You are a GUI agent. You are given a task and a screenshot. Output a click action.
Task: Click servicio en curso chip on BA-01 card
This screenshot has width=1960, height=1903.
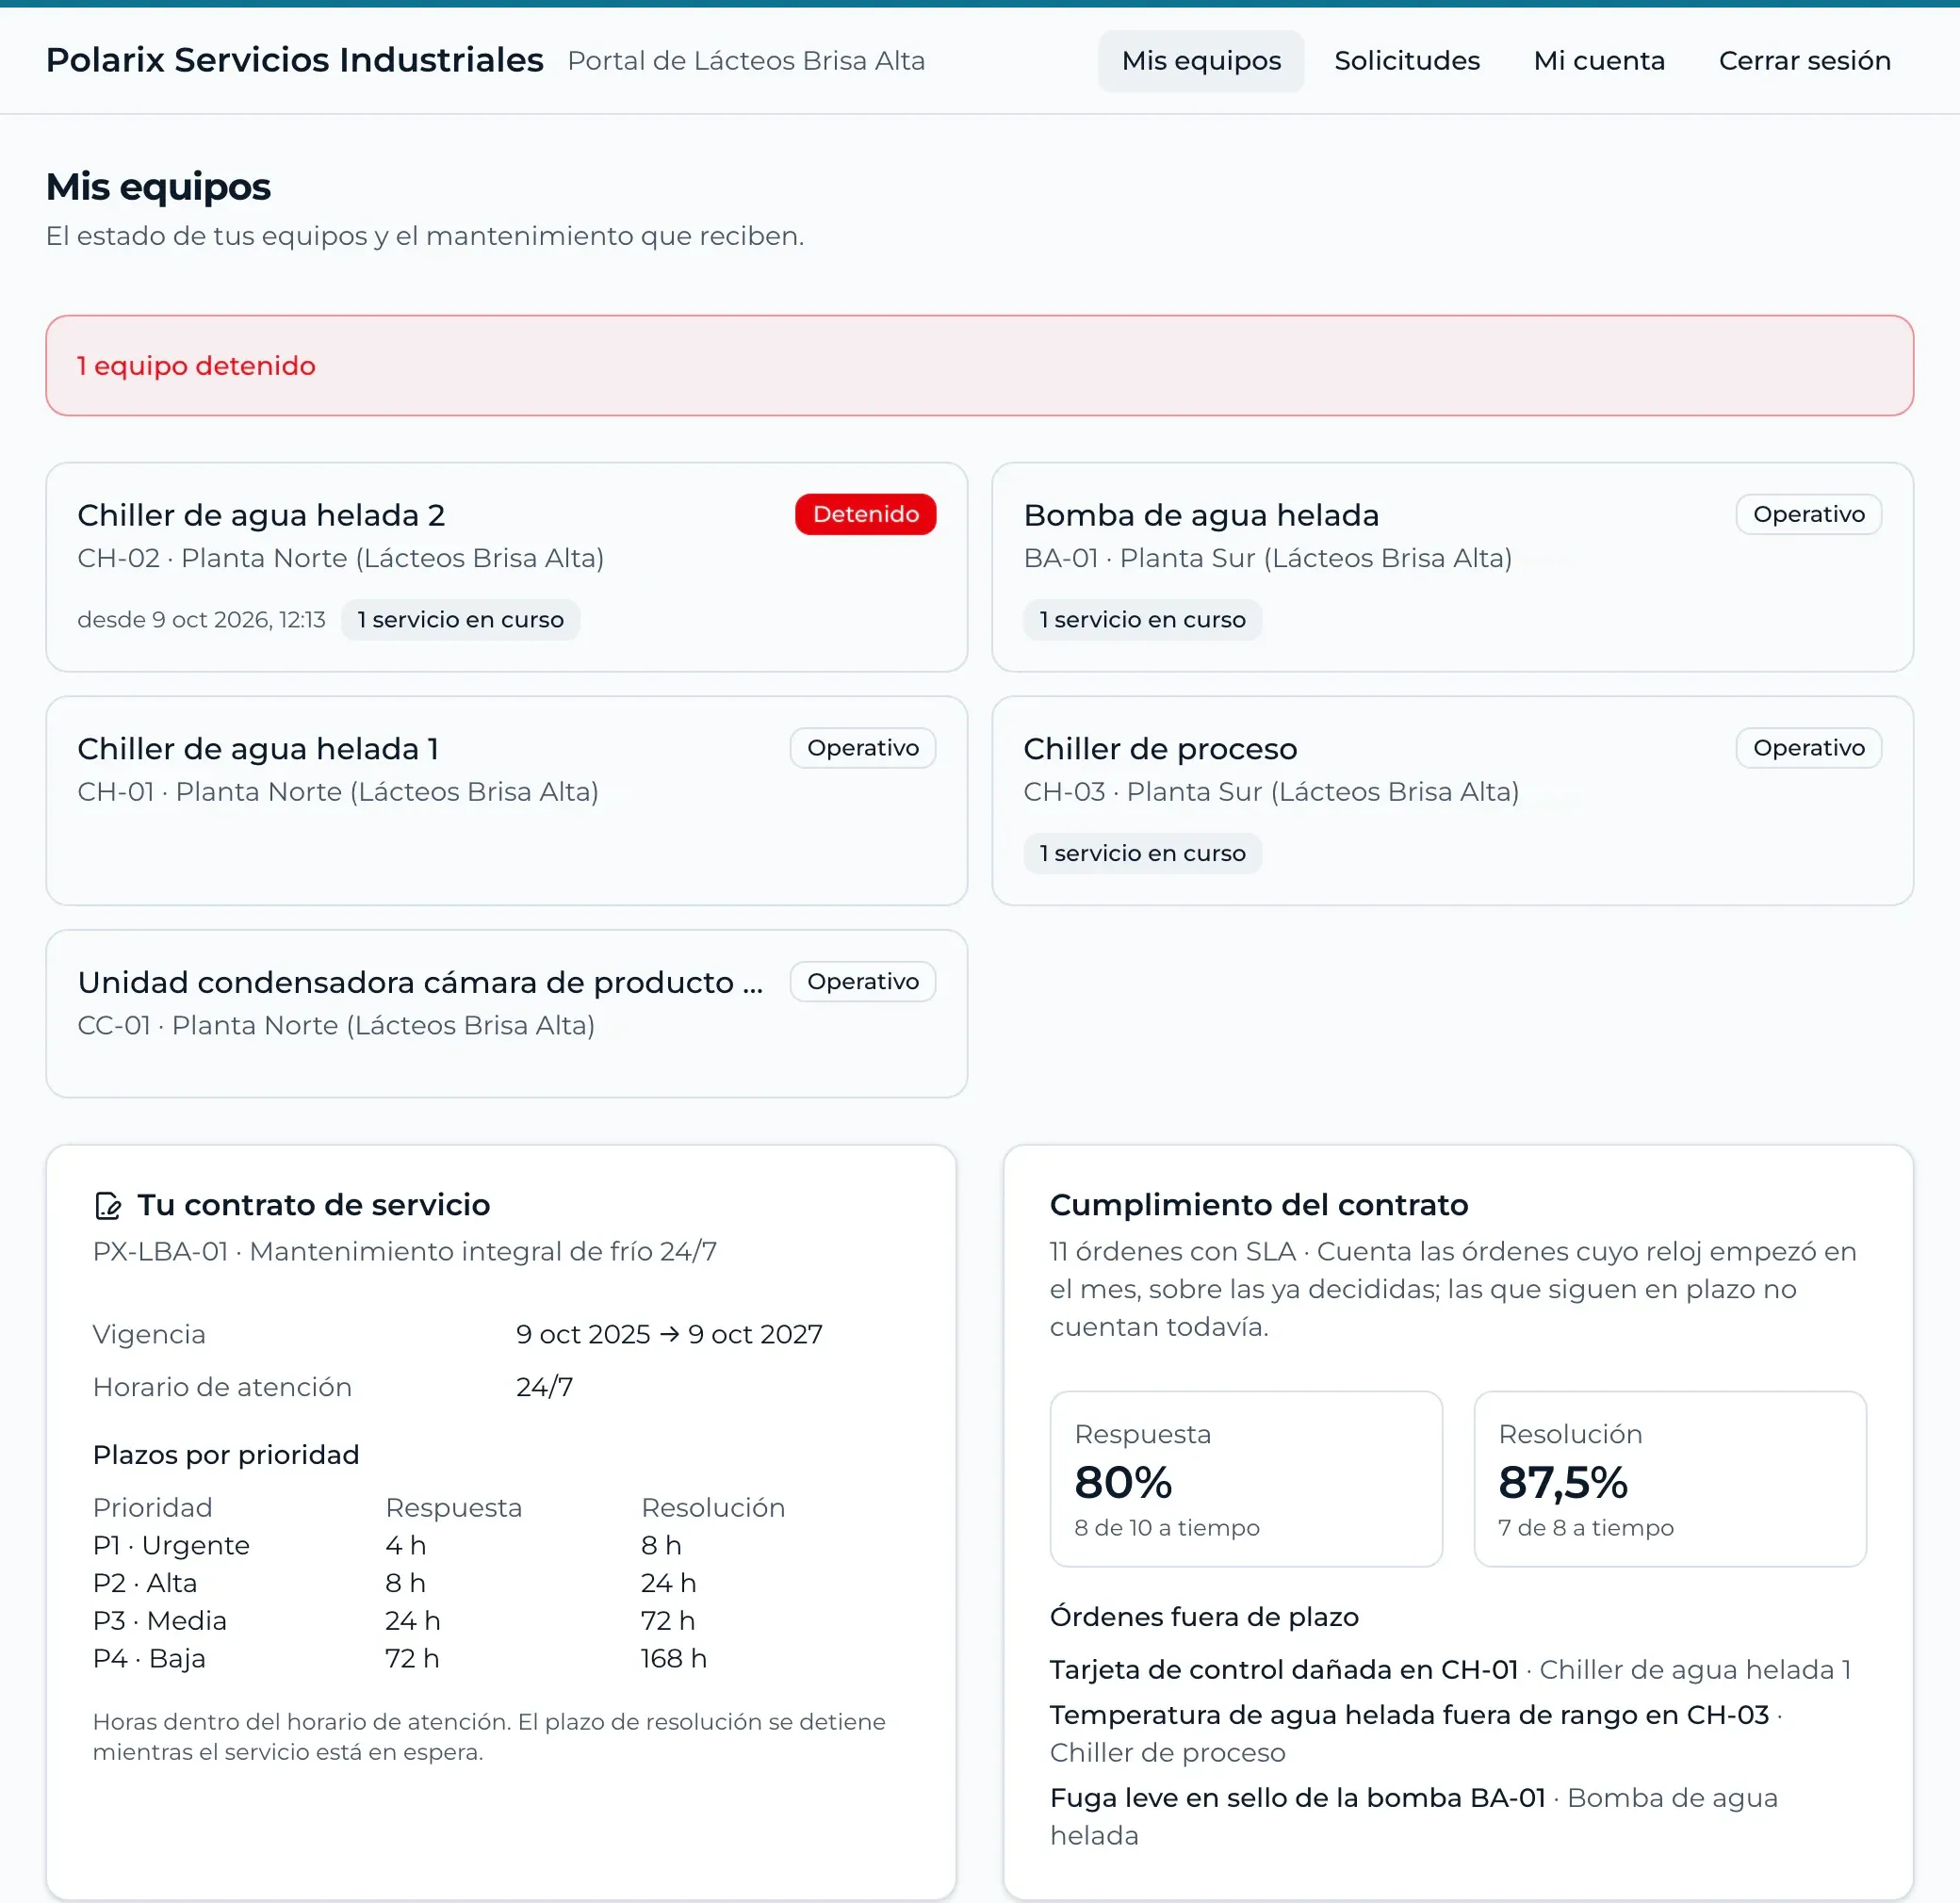pyautogui.click(x=1142, y=620)
